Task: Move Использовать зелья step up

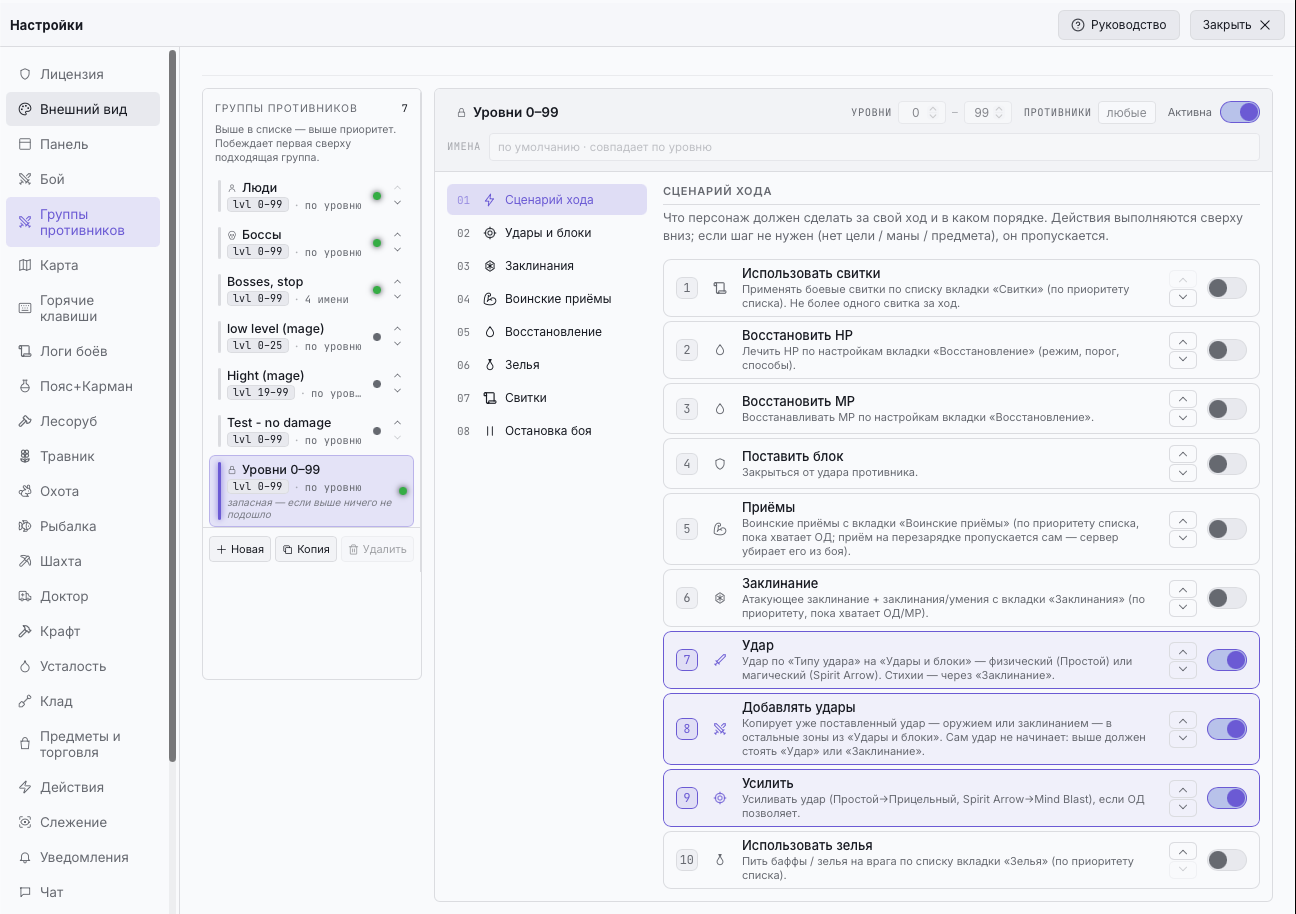Action: click(1183, 851)
